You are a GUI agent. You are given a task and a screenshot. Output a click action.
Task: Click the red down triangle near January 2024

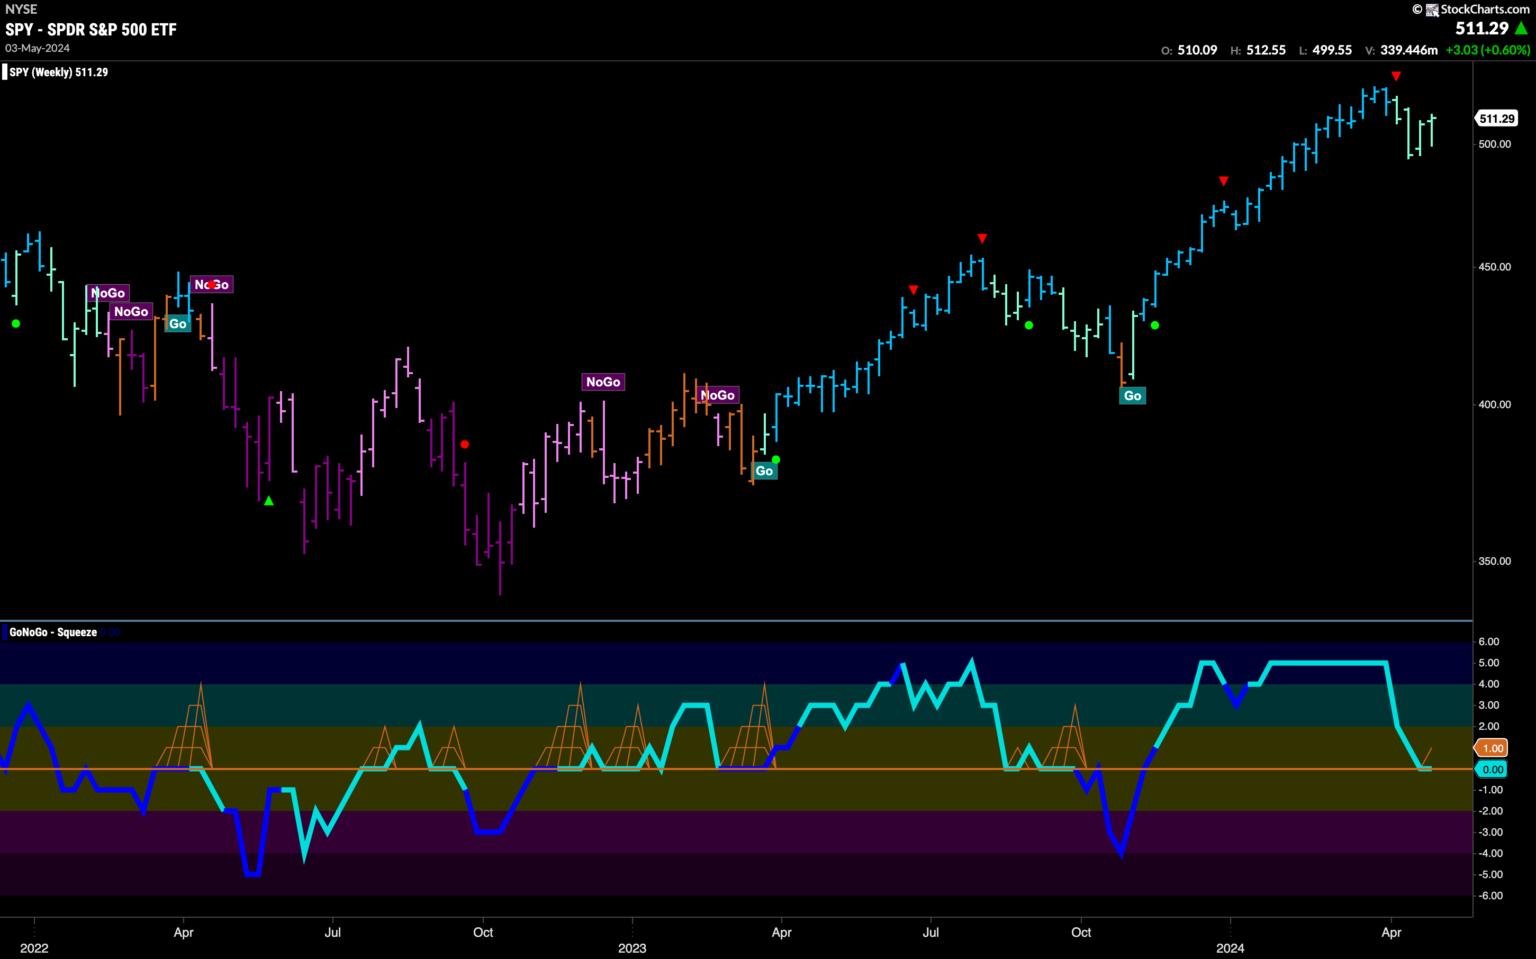1223,181
